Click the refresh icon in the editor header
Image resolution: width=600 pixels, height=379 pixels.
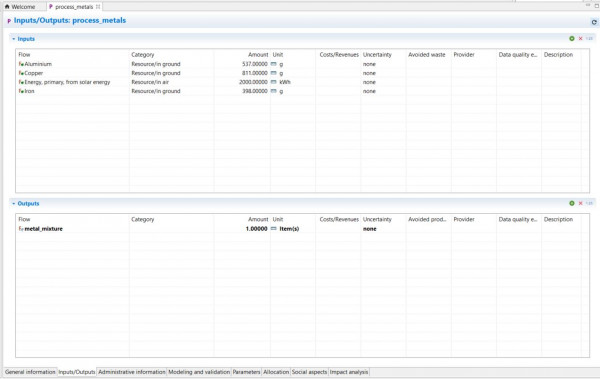pos(594,22)
